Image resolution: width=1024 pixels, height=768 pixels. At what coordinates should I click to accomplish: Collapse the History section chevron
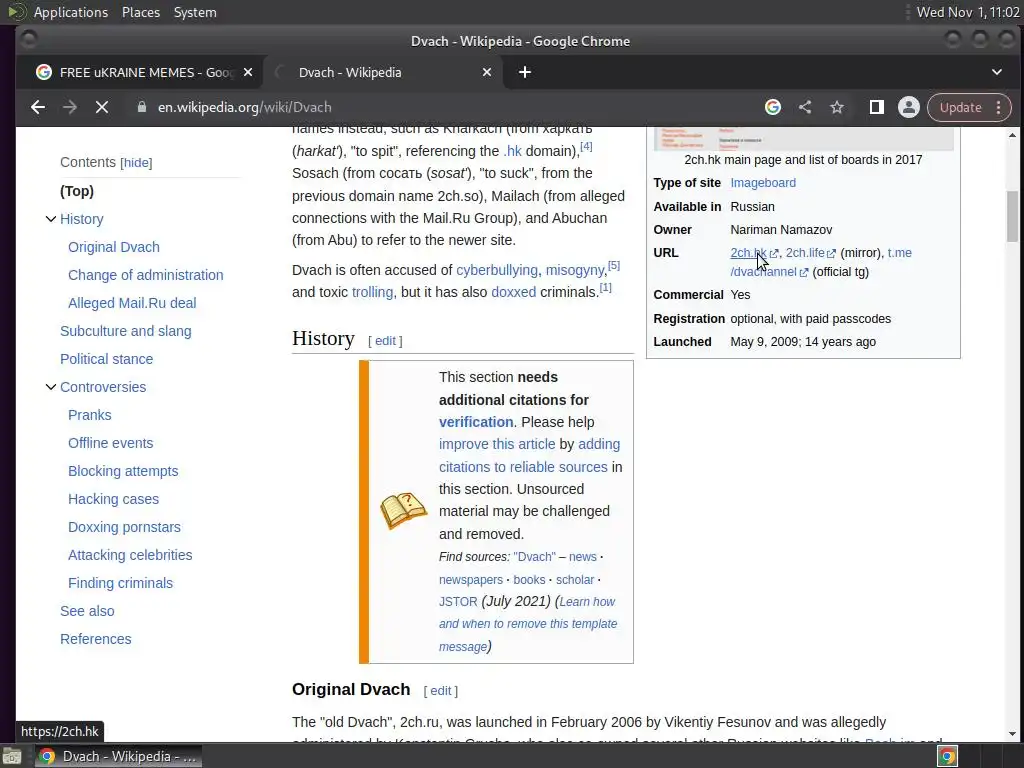click(x=50, y=219)
